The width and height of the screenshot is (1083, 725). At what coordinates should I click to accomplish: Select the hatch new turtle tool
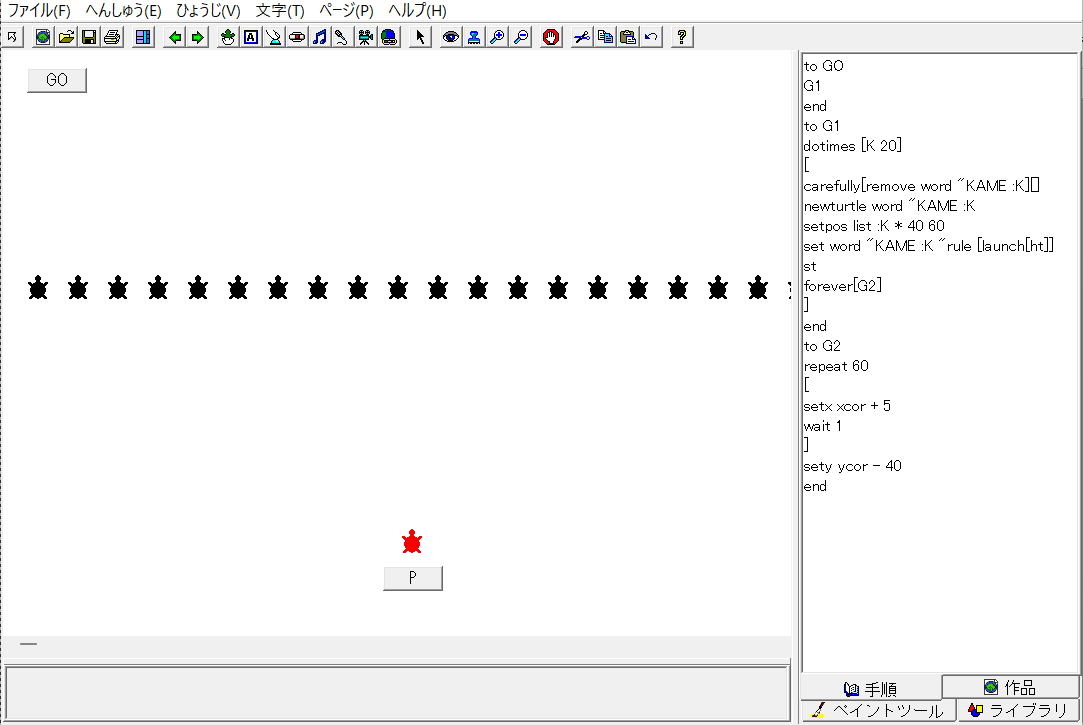(x=227, y=37)
